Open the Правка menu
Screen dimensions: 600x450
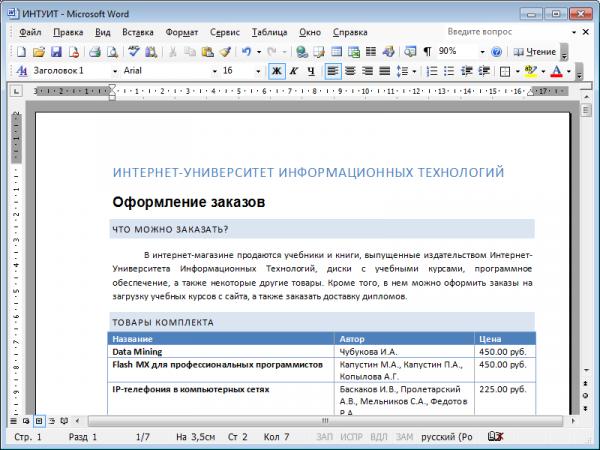pos(68,32)
